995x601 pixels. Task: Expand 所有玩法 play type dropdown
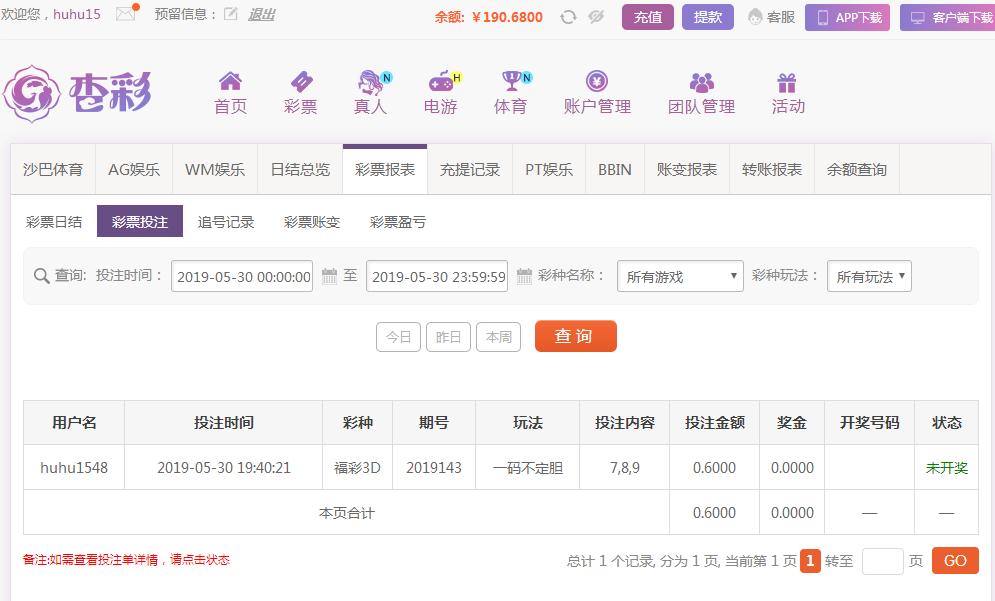(869, 276)
